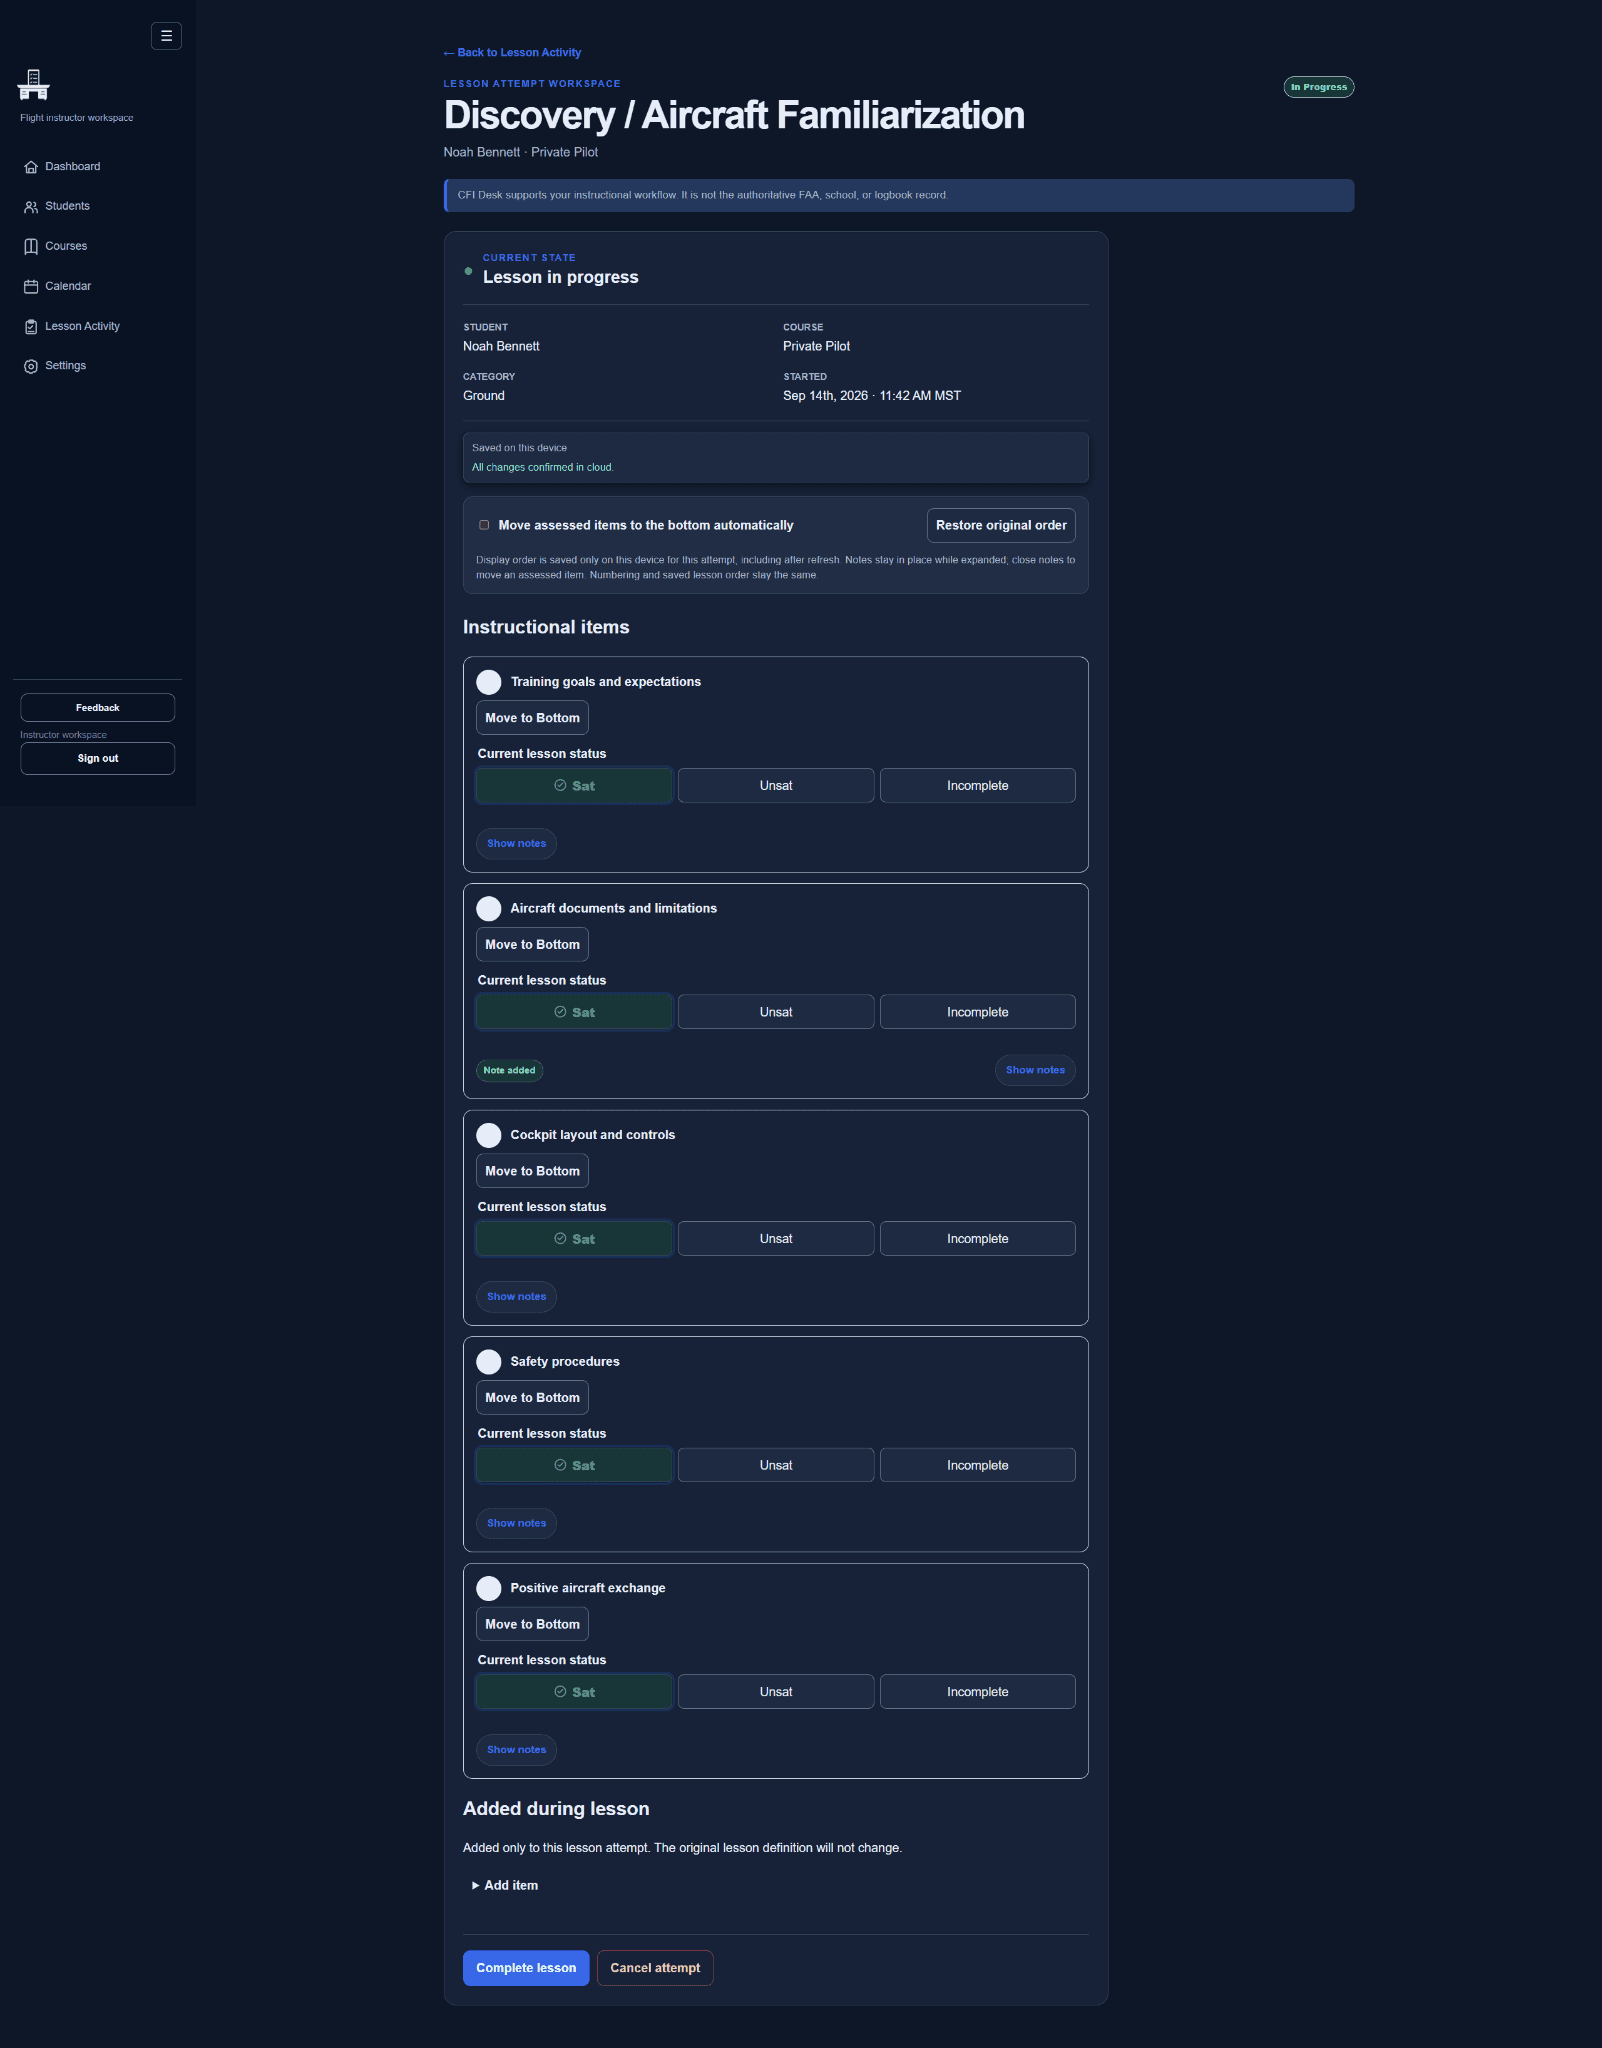The image size is (1602, 2048).
Task: Mark Training goals and expectations as Unsat
Action: pos(776,786)
